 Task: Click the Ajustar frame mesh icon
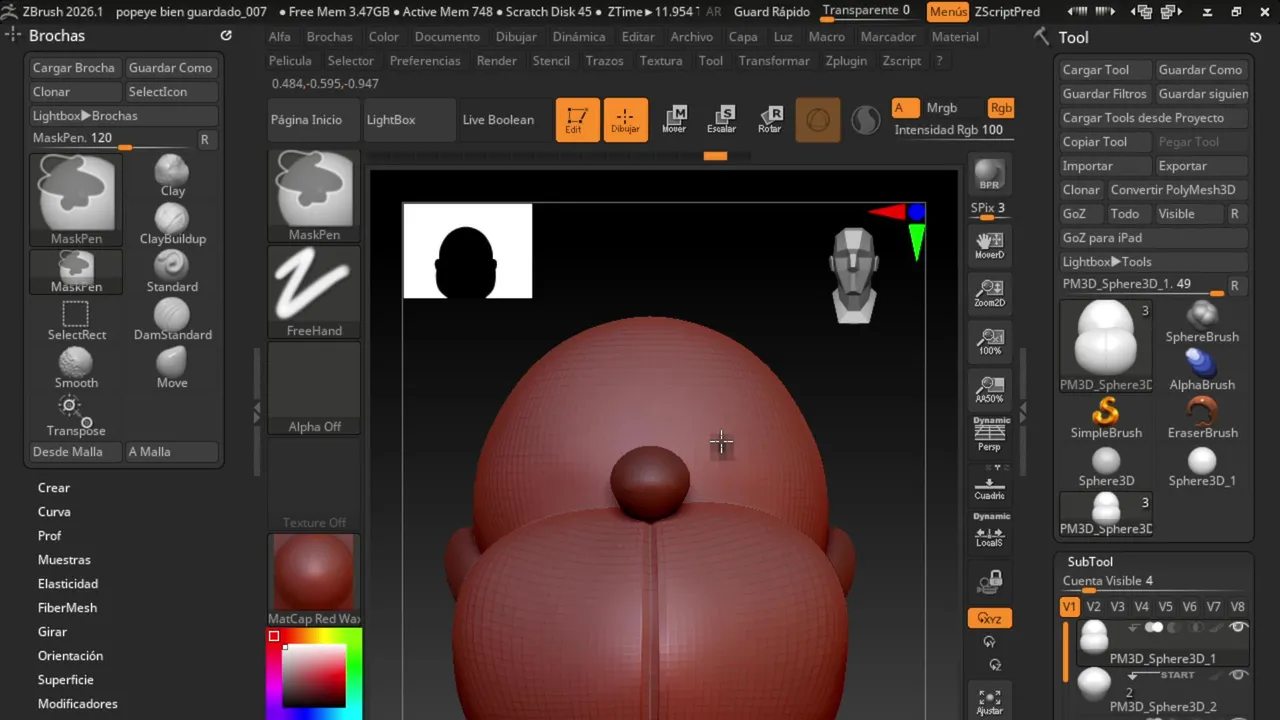(989, 702)
